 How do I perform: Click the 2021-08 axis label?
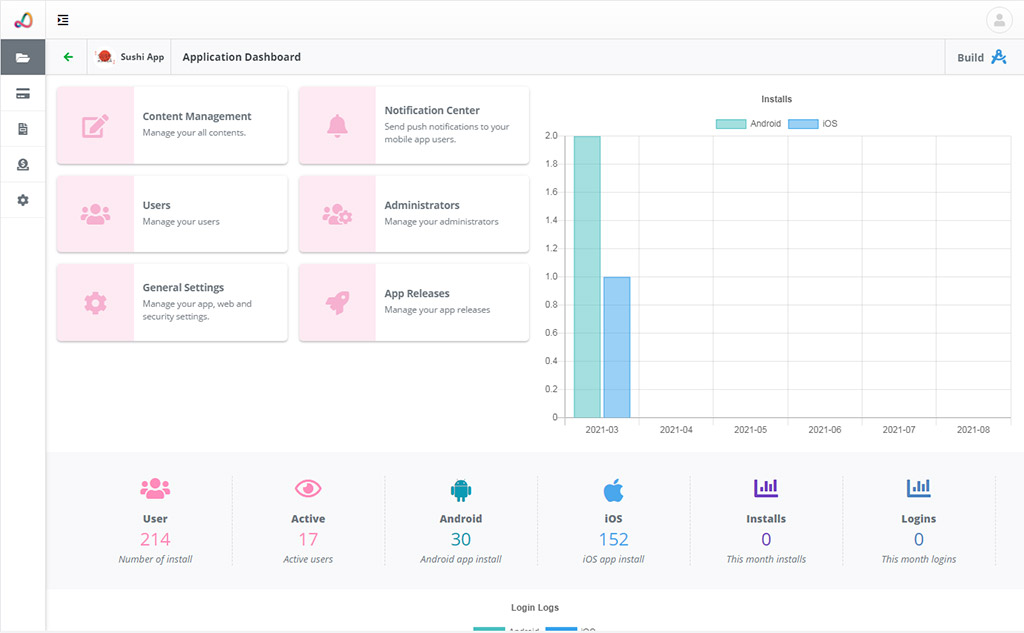pos(973,430)
